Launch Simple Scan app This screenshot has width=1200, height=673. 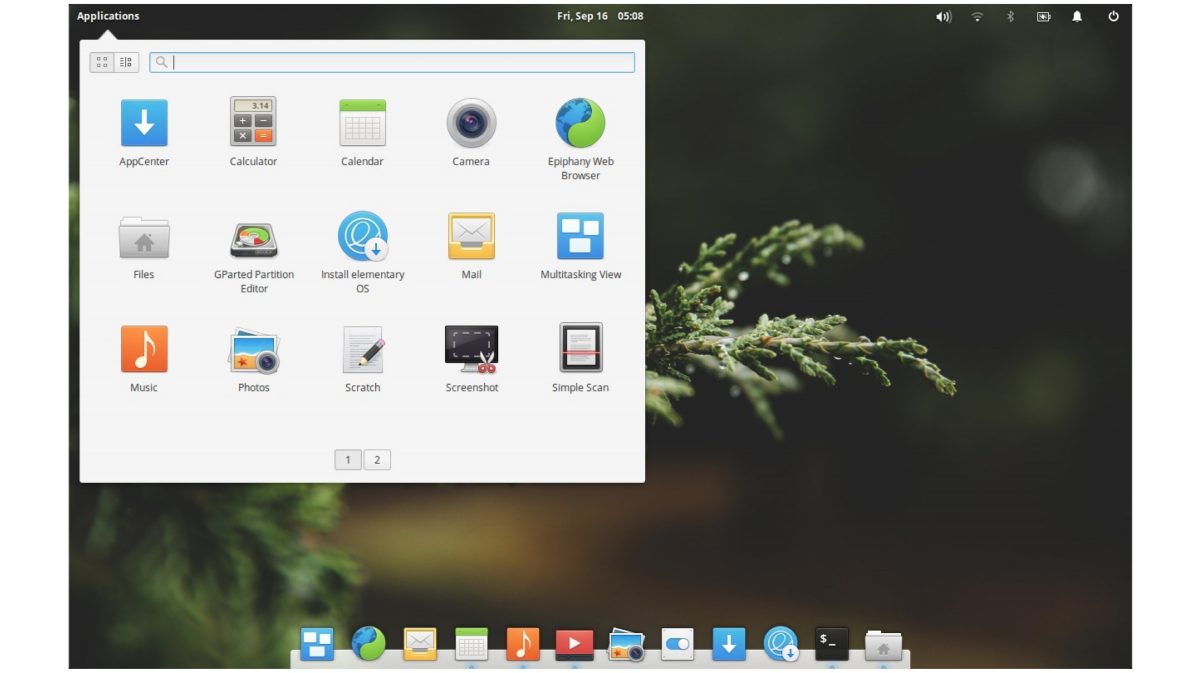pos(580,350)
